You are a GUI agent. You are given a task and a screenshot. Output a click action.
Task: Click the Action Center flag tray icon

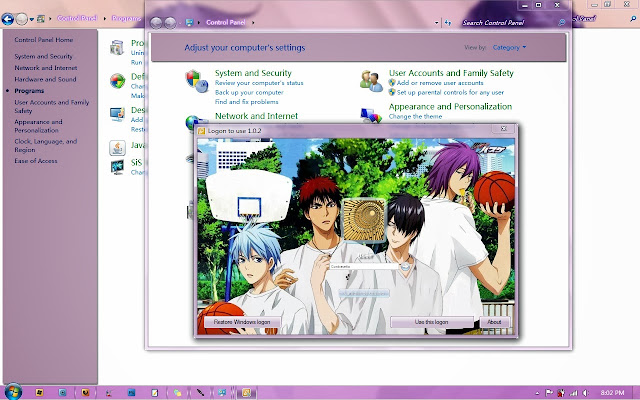pyautogui.click(x=550, y=393)
